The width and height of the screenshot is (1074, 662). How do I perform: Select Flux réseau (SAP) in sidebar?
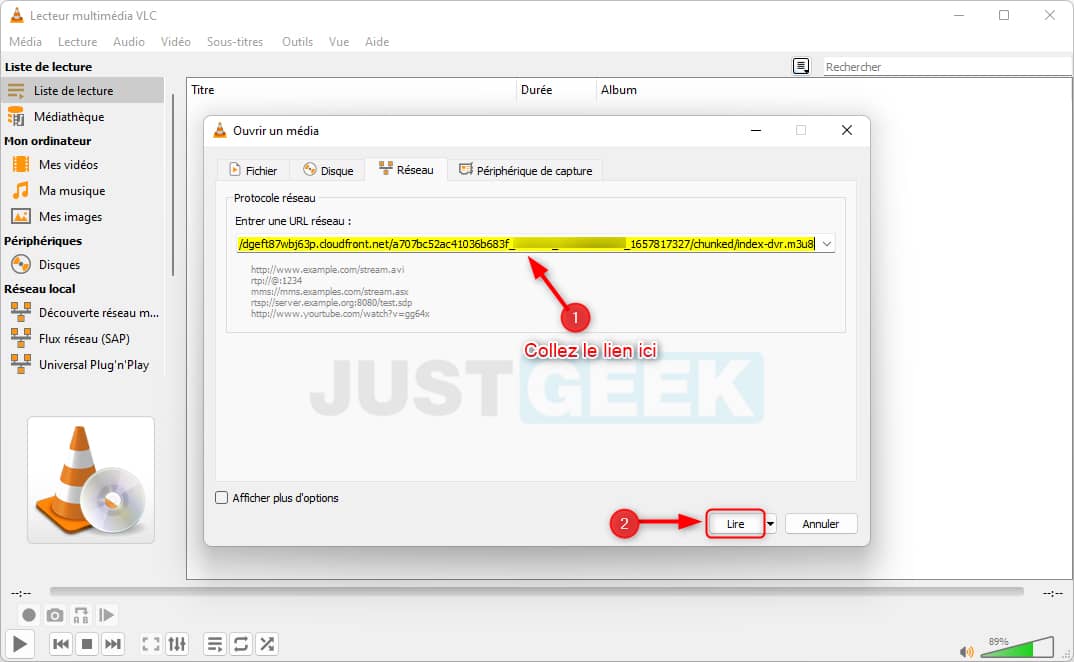click(82, 339)
